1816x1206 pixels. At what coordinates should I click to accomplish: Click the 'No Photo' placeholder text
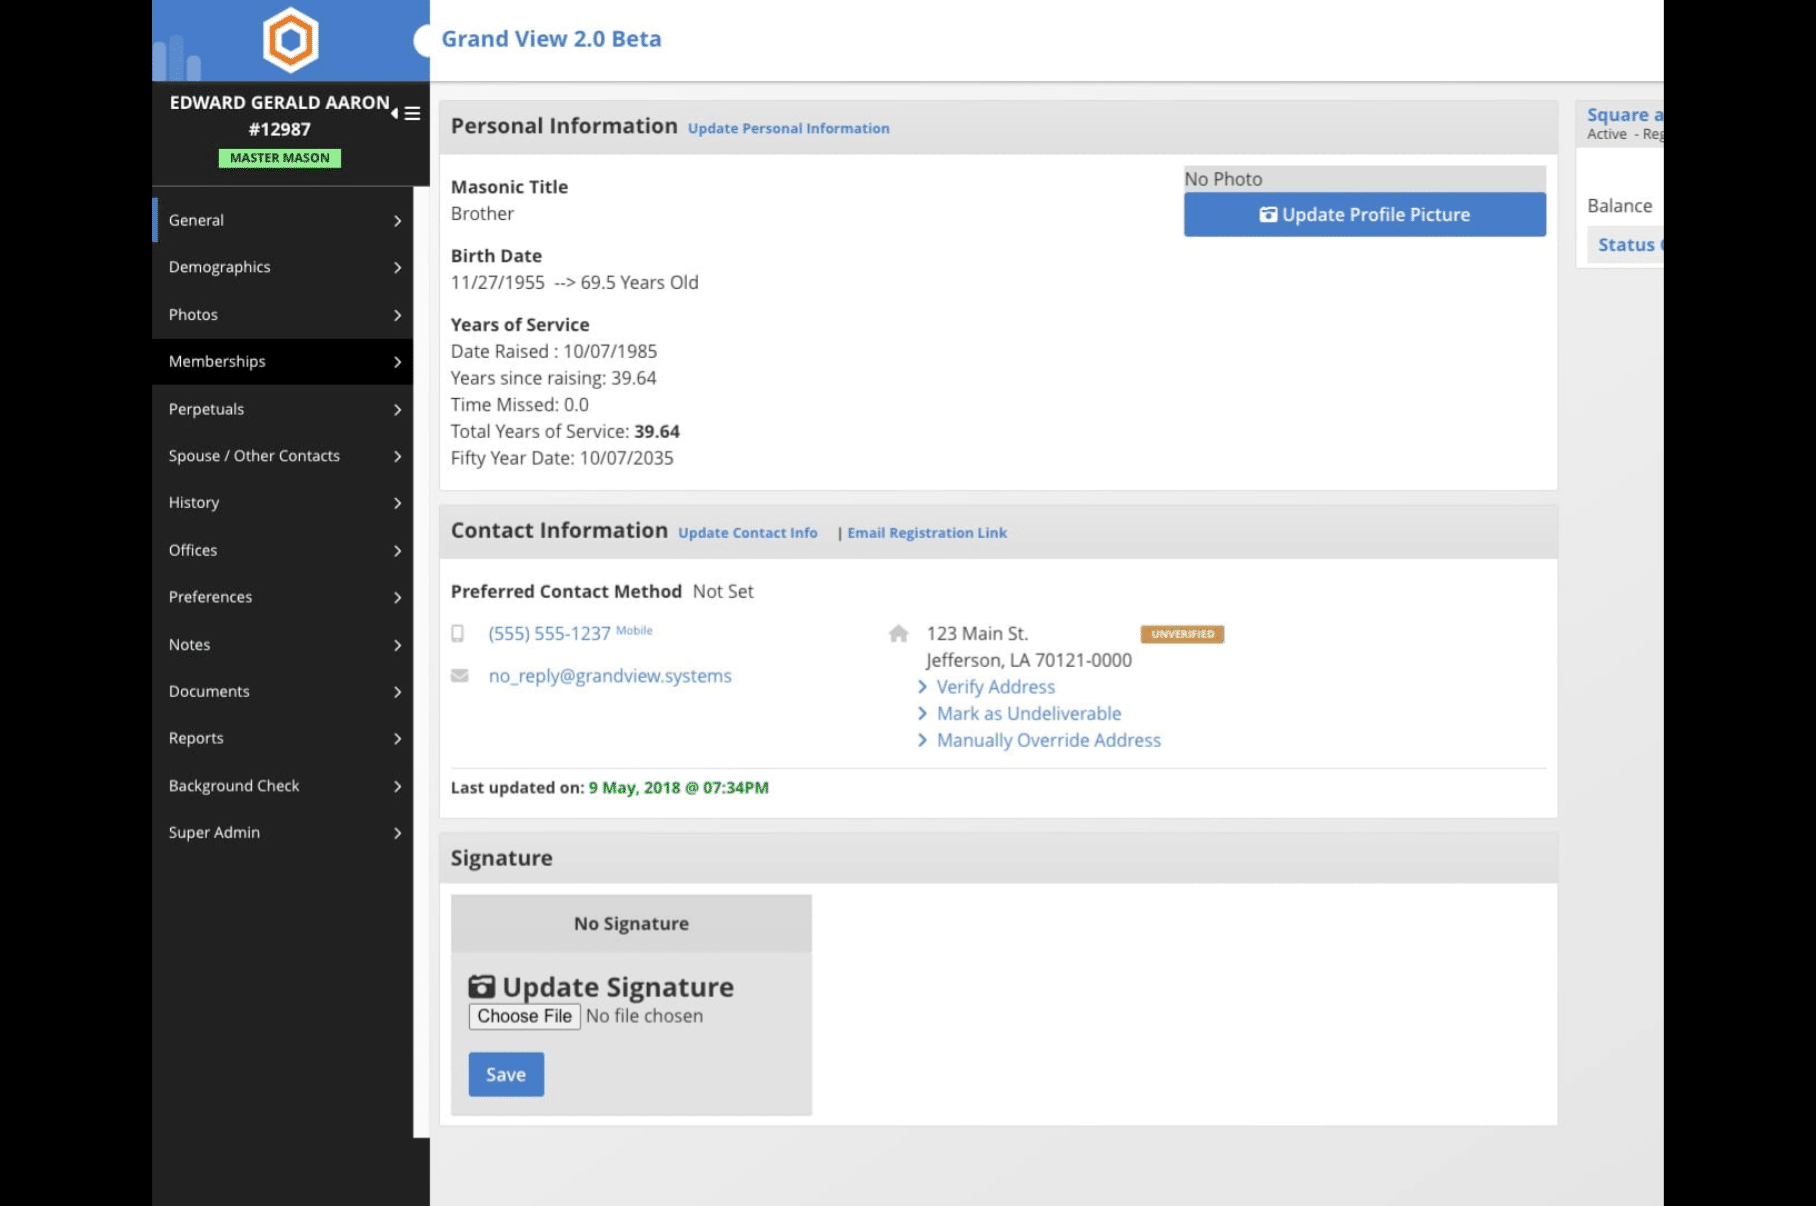[1223, 179]
